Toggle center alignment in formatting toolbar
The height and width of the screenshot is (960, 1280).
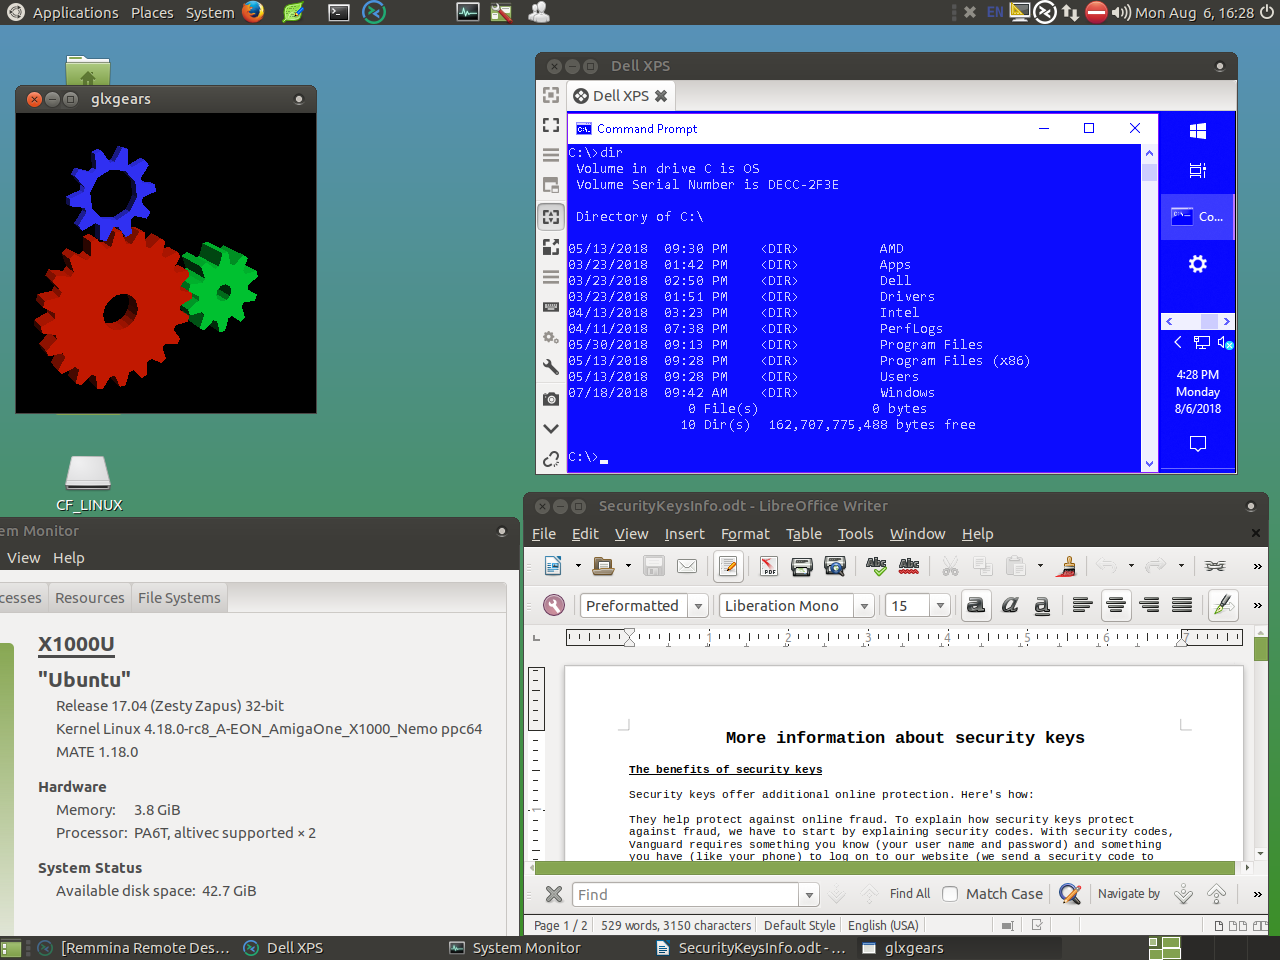point(1116,605)
